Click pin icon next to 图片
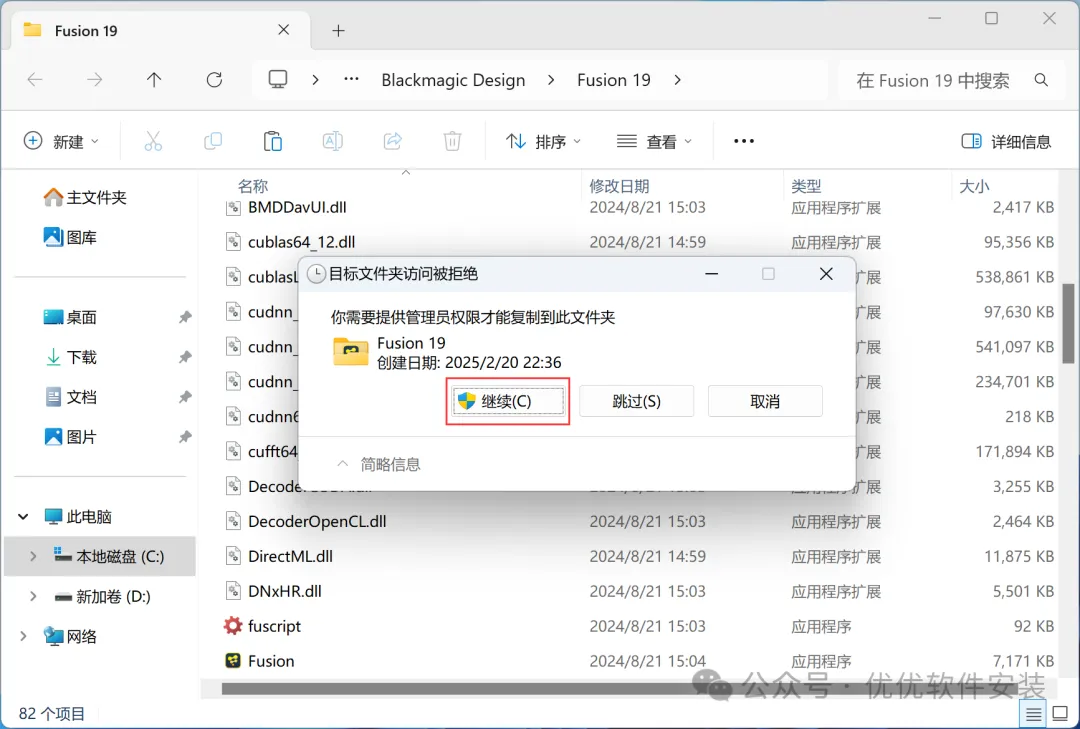 [185, 437]
